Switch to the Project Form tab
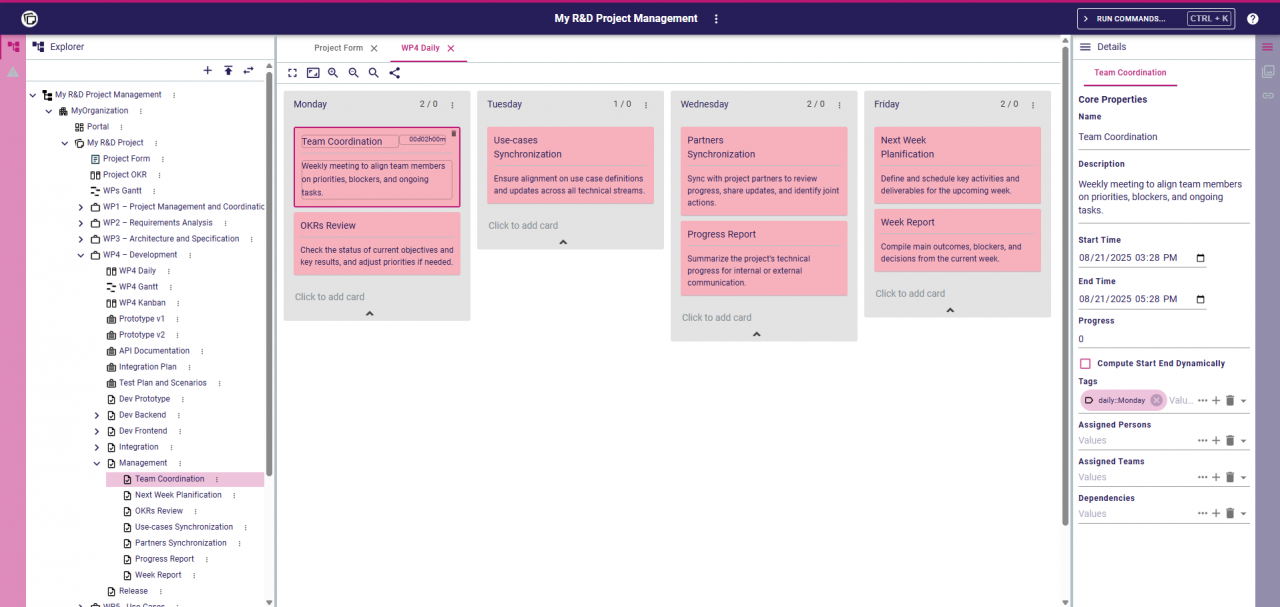The width and height of the screenshot is (1280, 607). pyautogui.click(x=338, y=48)
